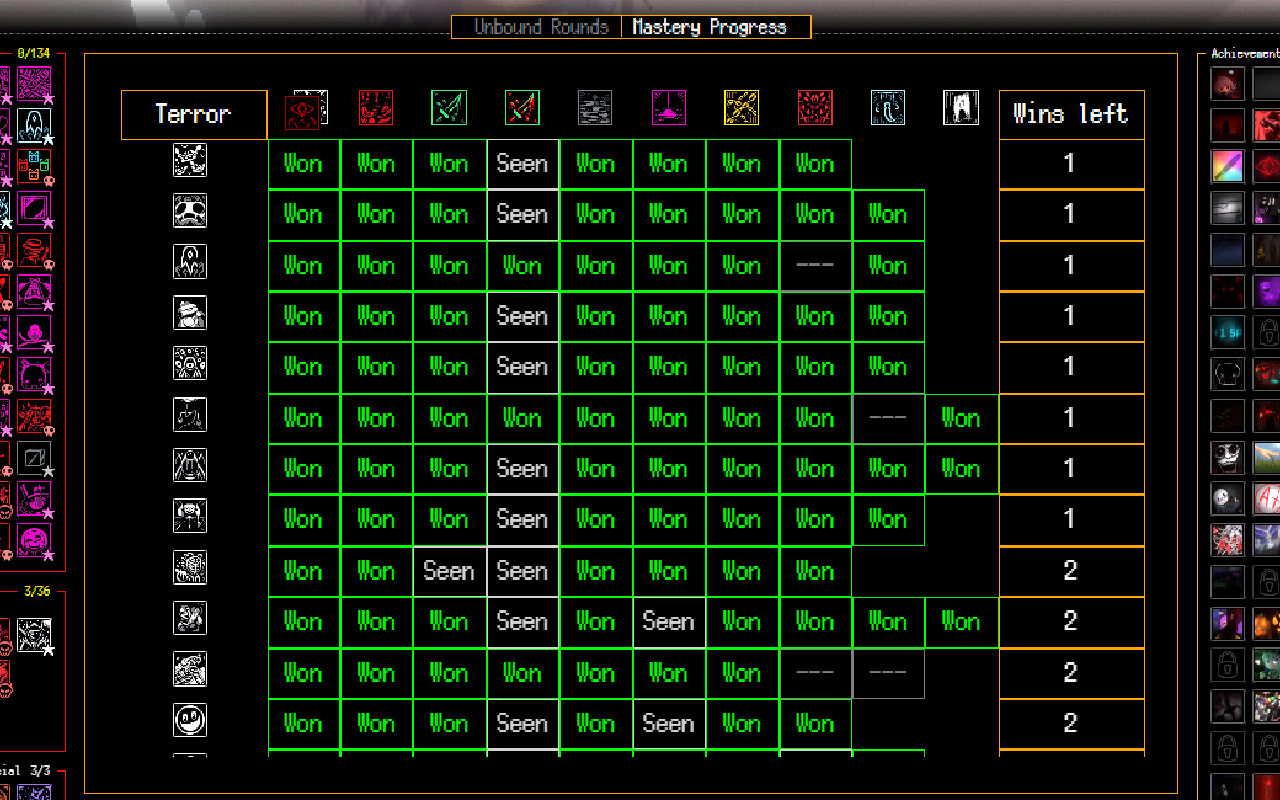Open the red circled 'A' achievement
This screenshot has height=800, width=1280.
tap(1269, 498)
